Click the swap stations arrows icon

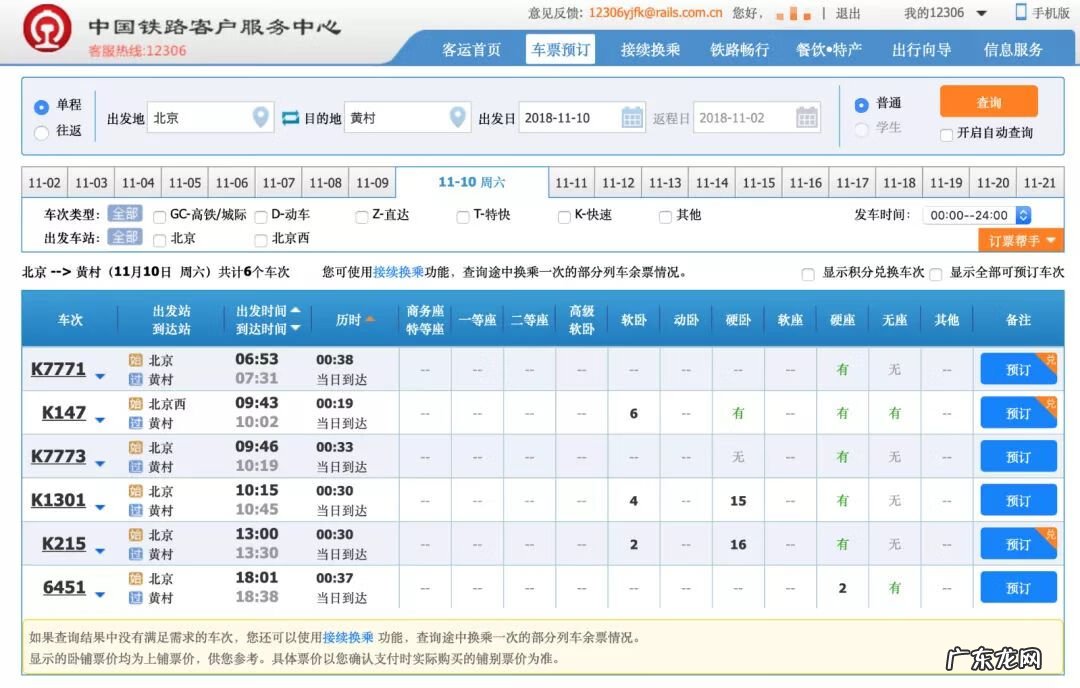coord(290,117)
